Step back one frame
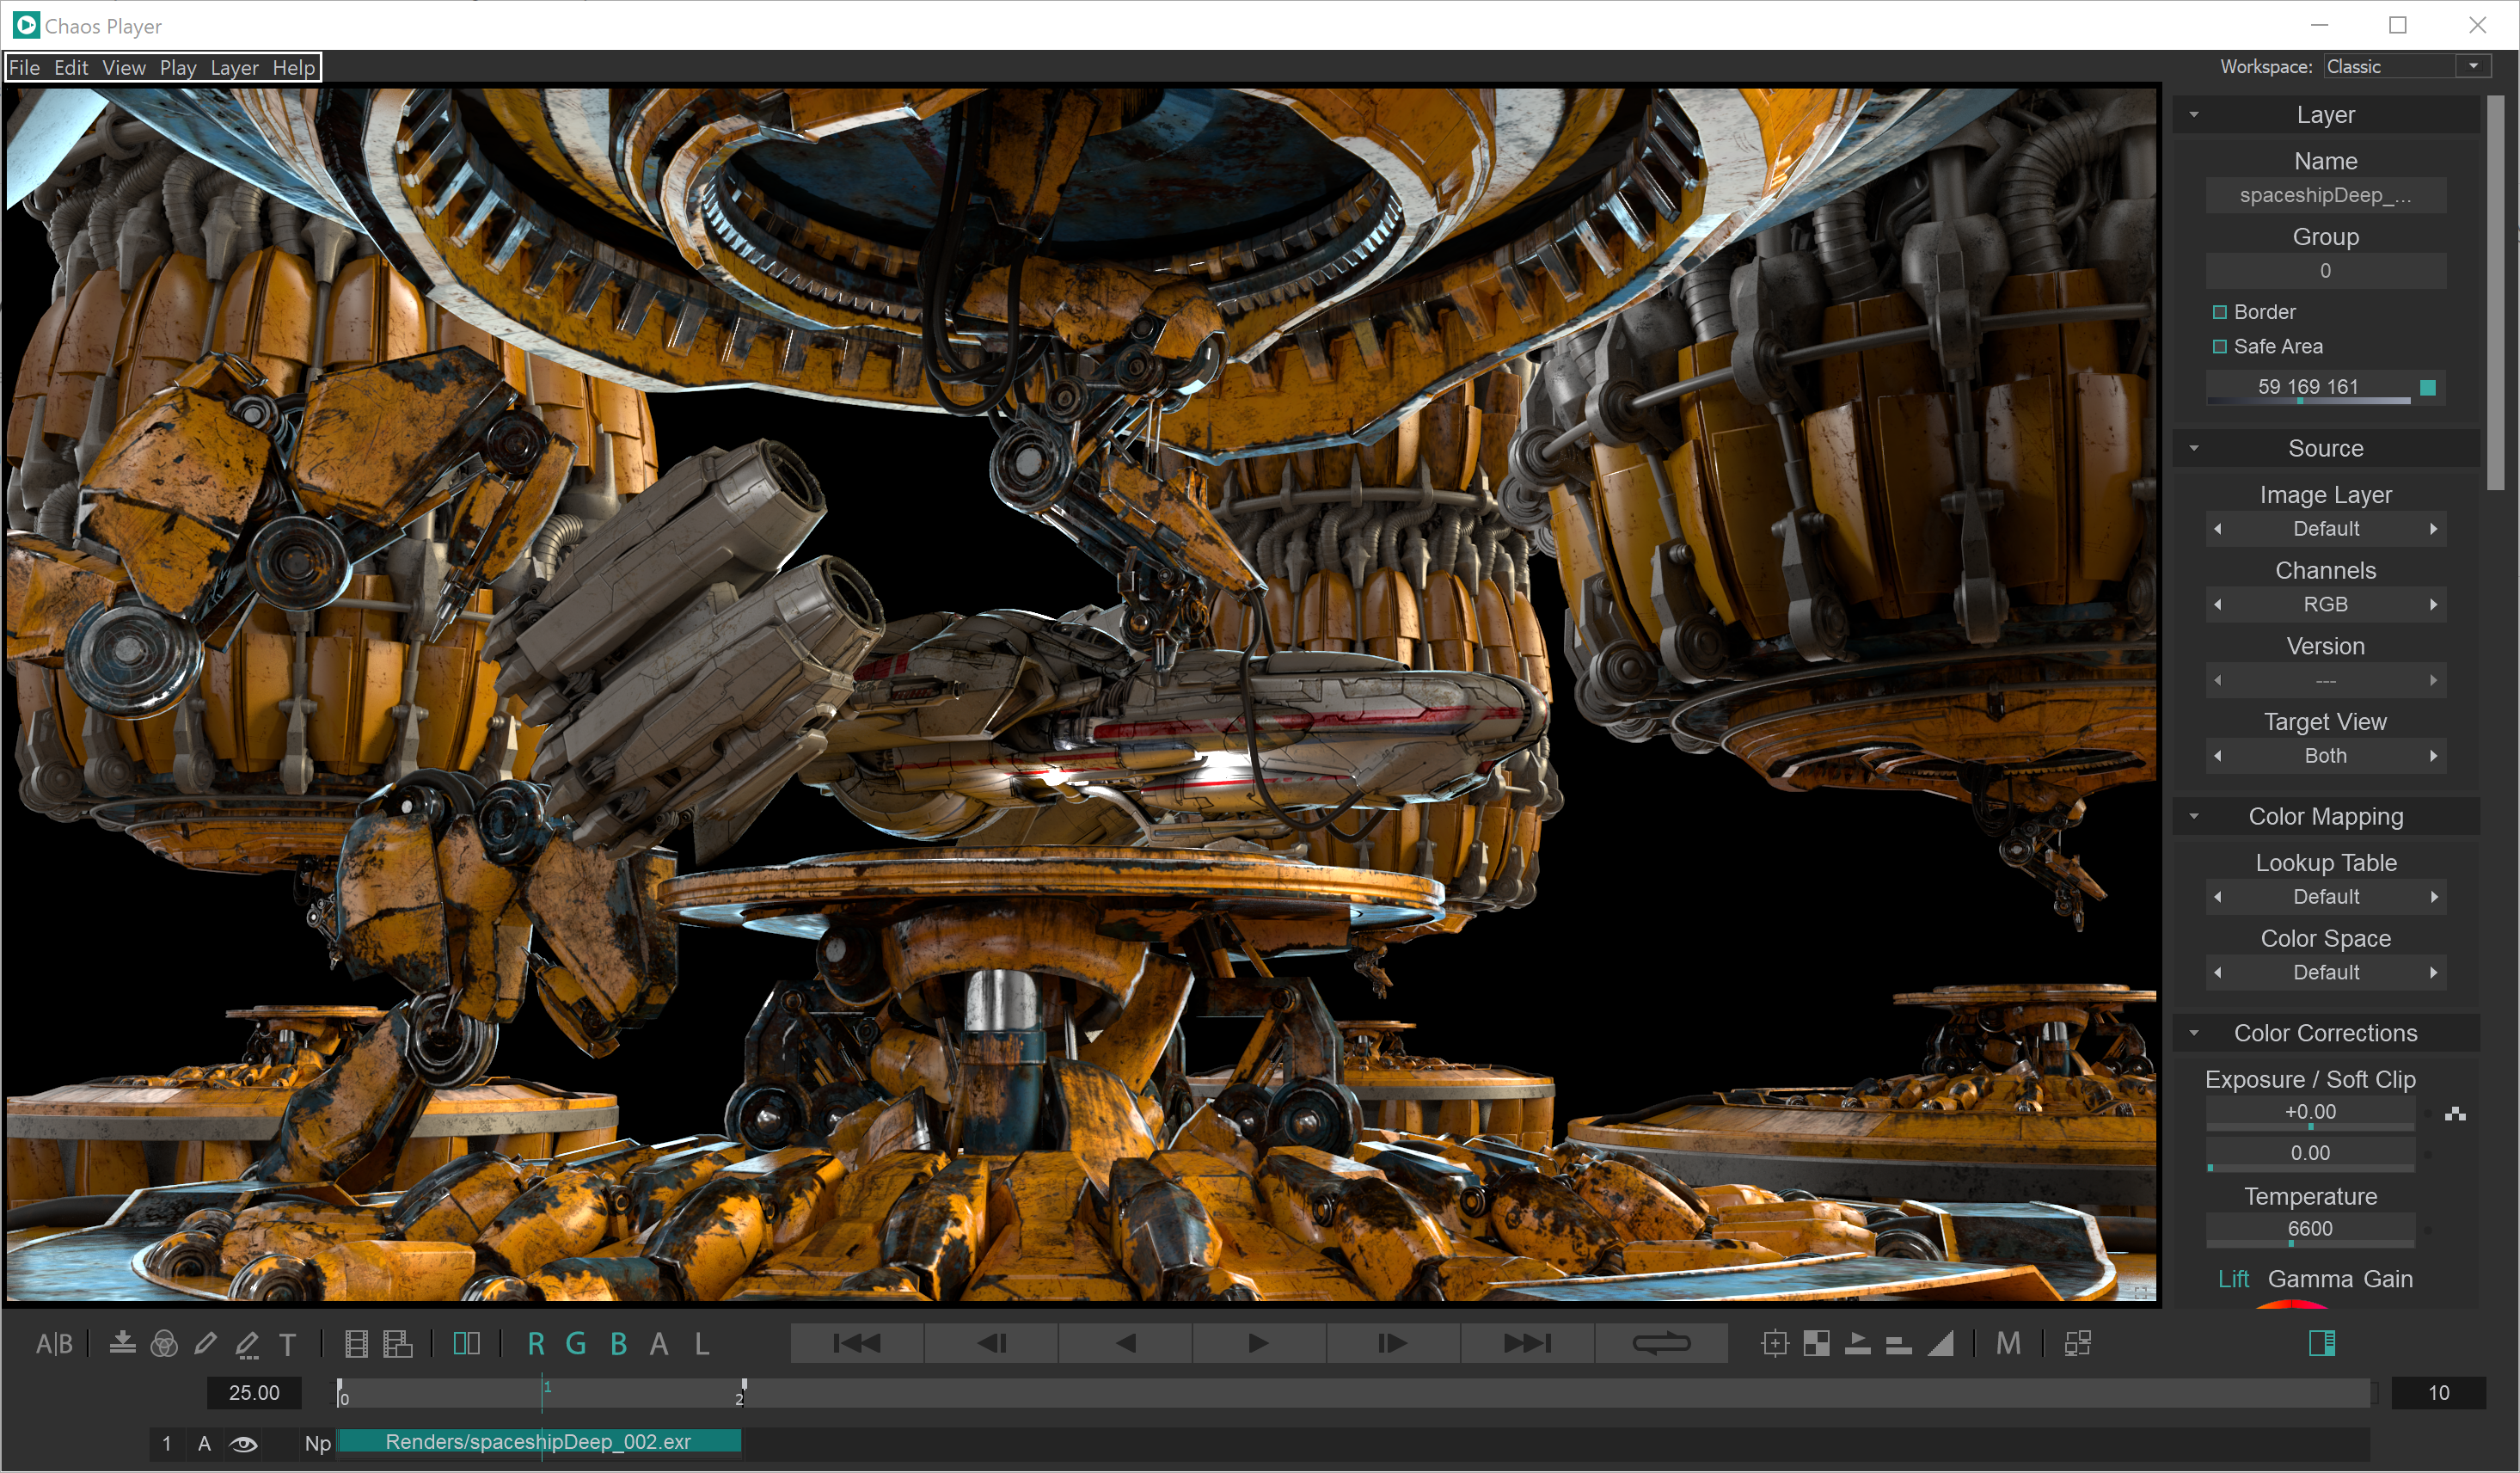The image size is (2520, 1473). point(992,1343)
